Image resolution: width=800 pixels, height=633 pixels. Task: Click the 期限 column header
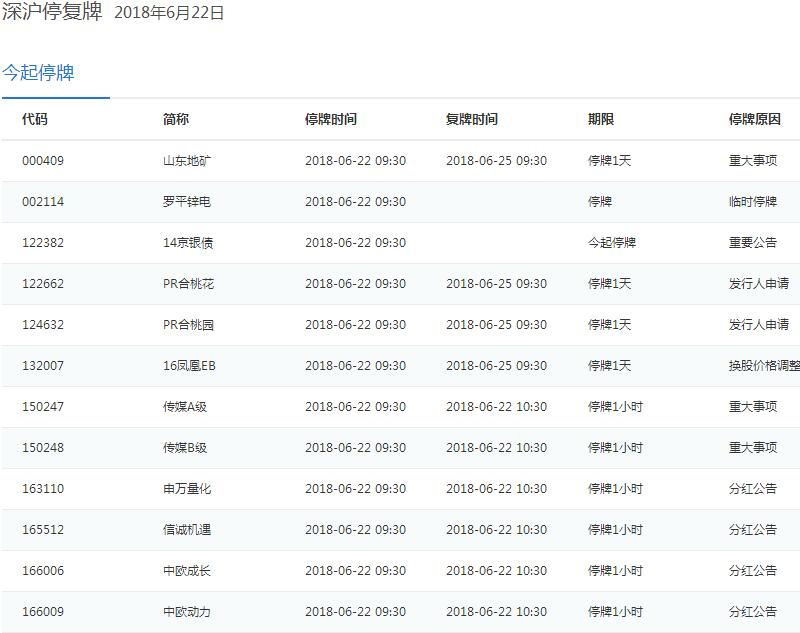point(600,119)
